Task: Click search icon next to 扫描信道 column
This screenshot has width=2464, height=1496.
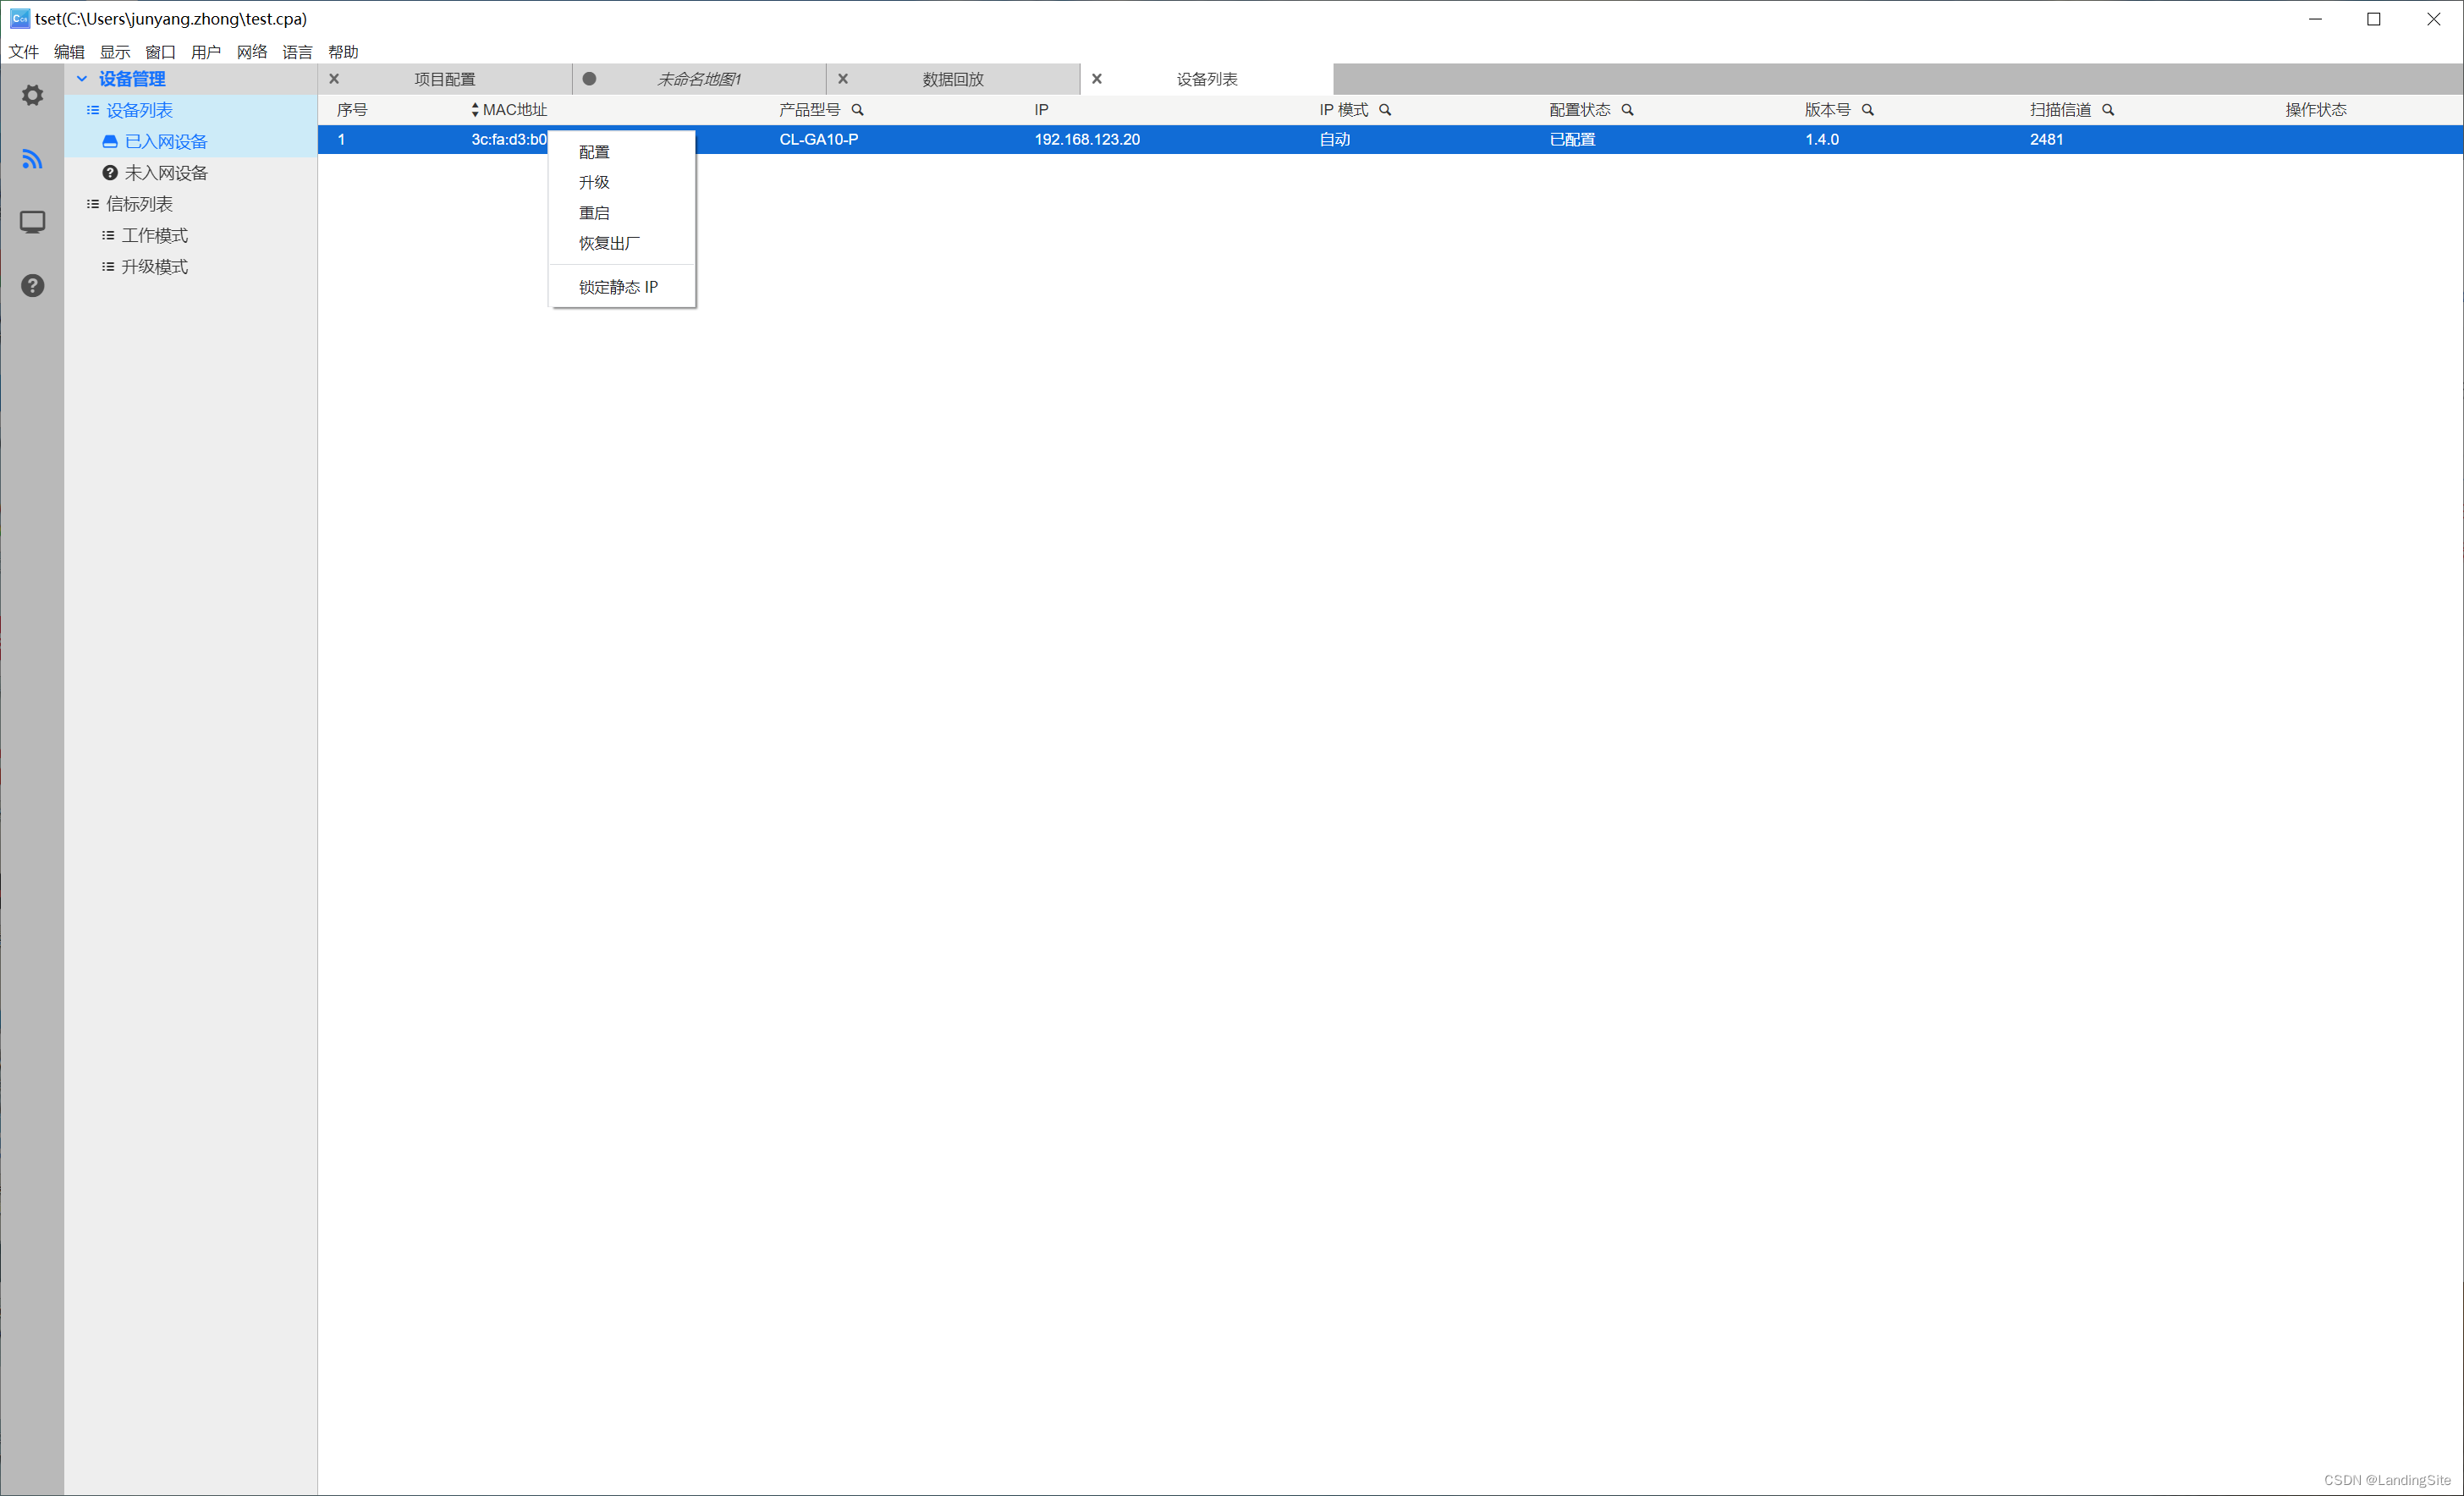Action: click(x=2108, y=110)
